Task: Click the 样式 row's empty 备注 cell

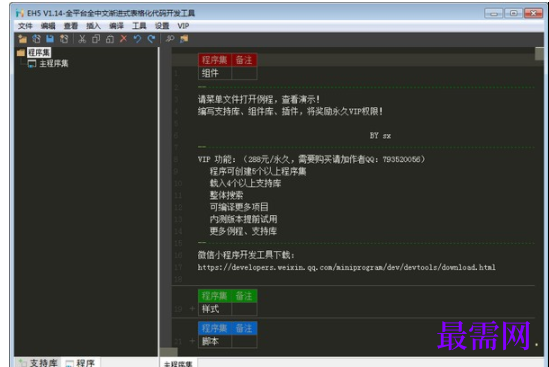Action: (244, 309)
